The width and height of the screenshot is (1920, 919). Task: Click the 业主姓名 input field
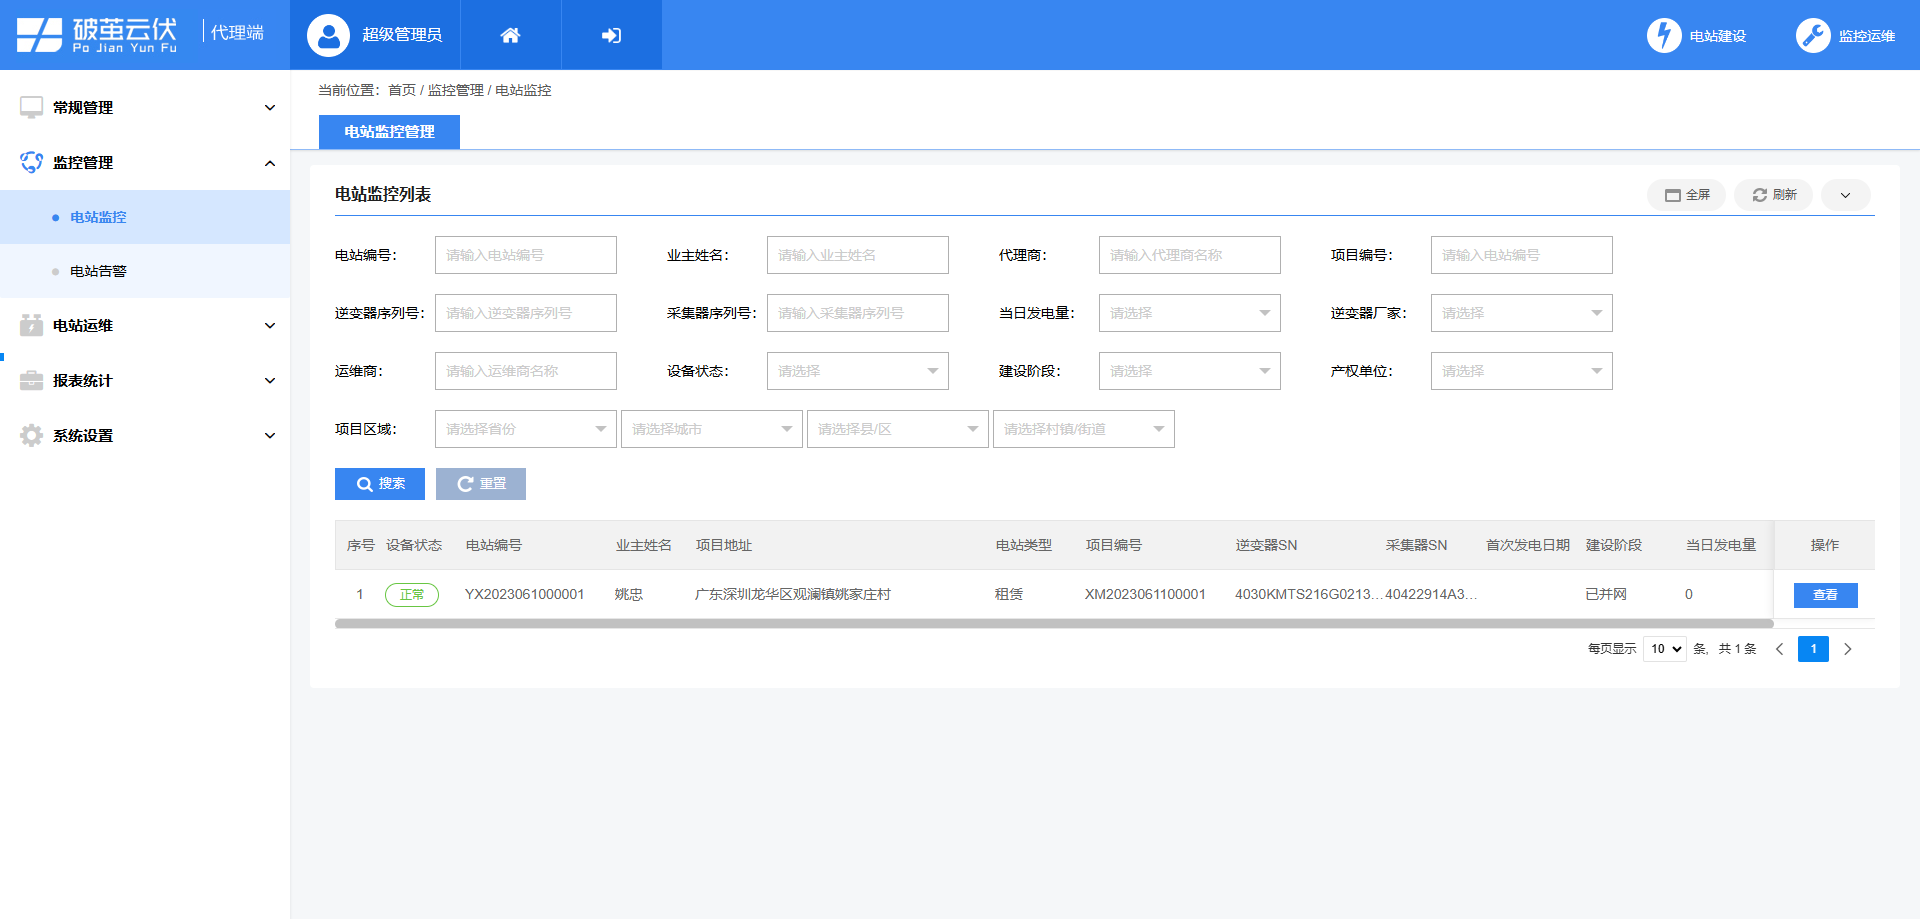coord(857,255)
